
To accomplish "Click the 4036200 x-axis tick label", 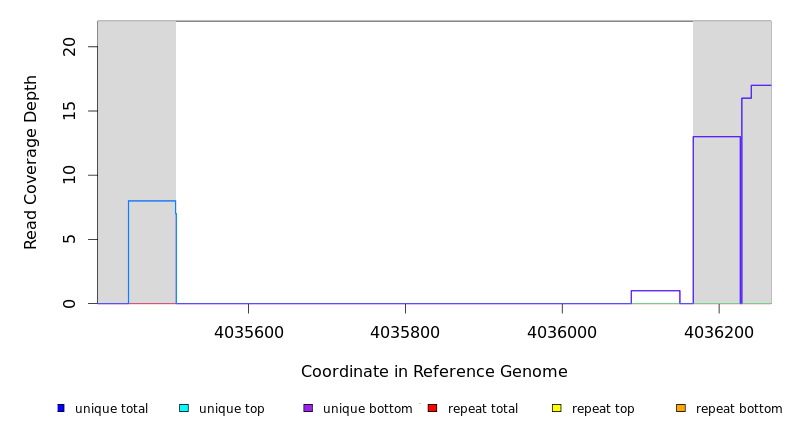I will [x=719, y=331].
